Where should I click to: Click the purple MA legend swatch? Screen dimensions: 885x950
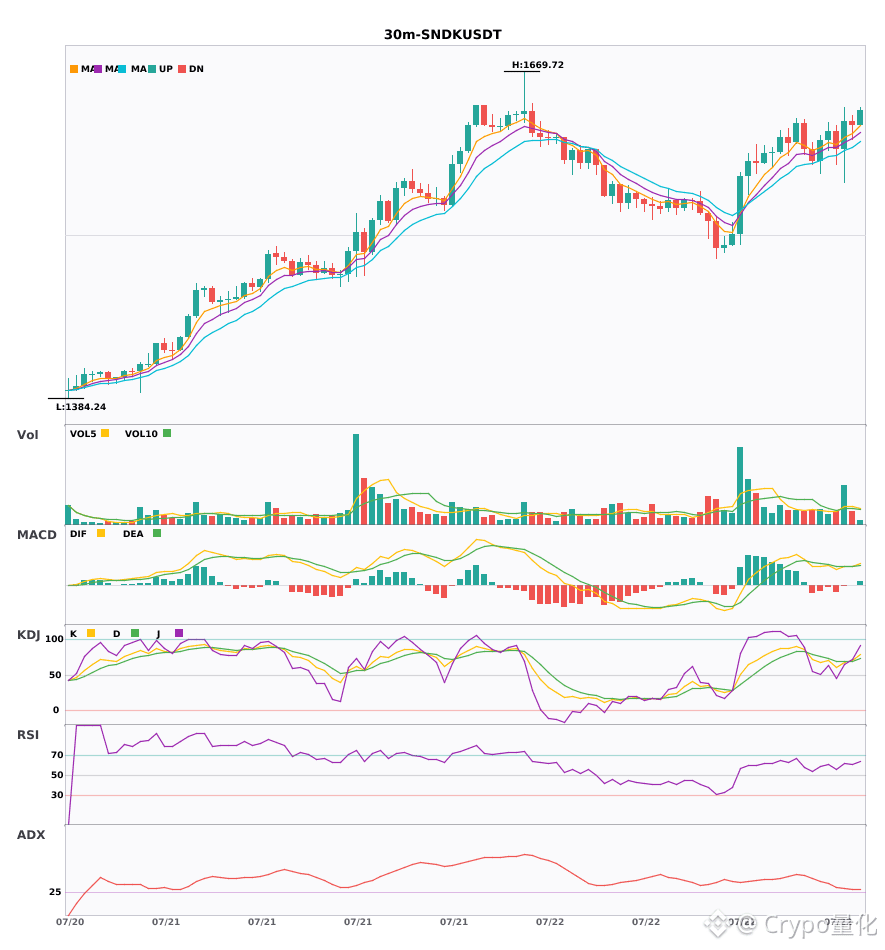(x=98, y=69)
